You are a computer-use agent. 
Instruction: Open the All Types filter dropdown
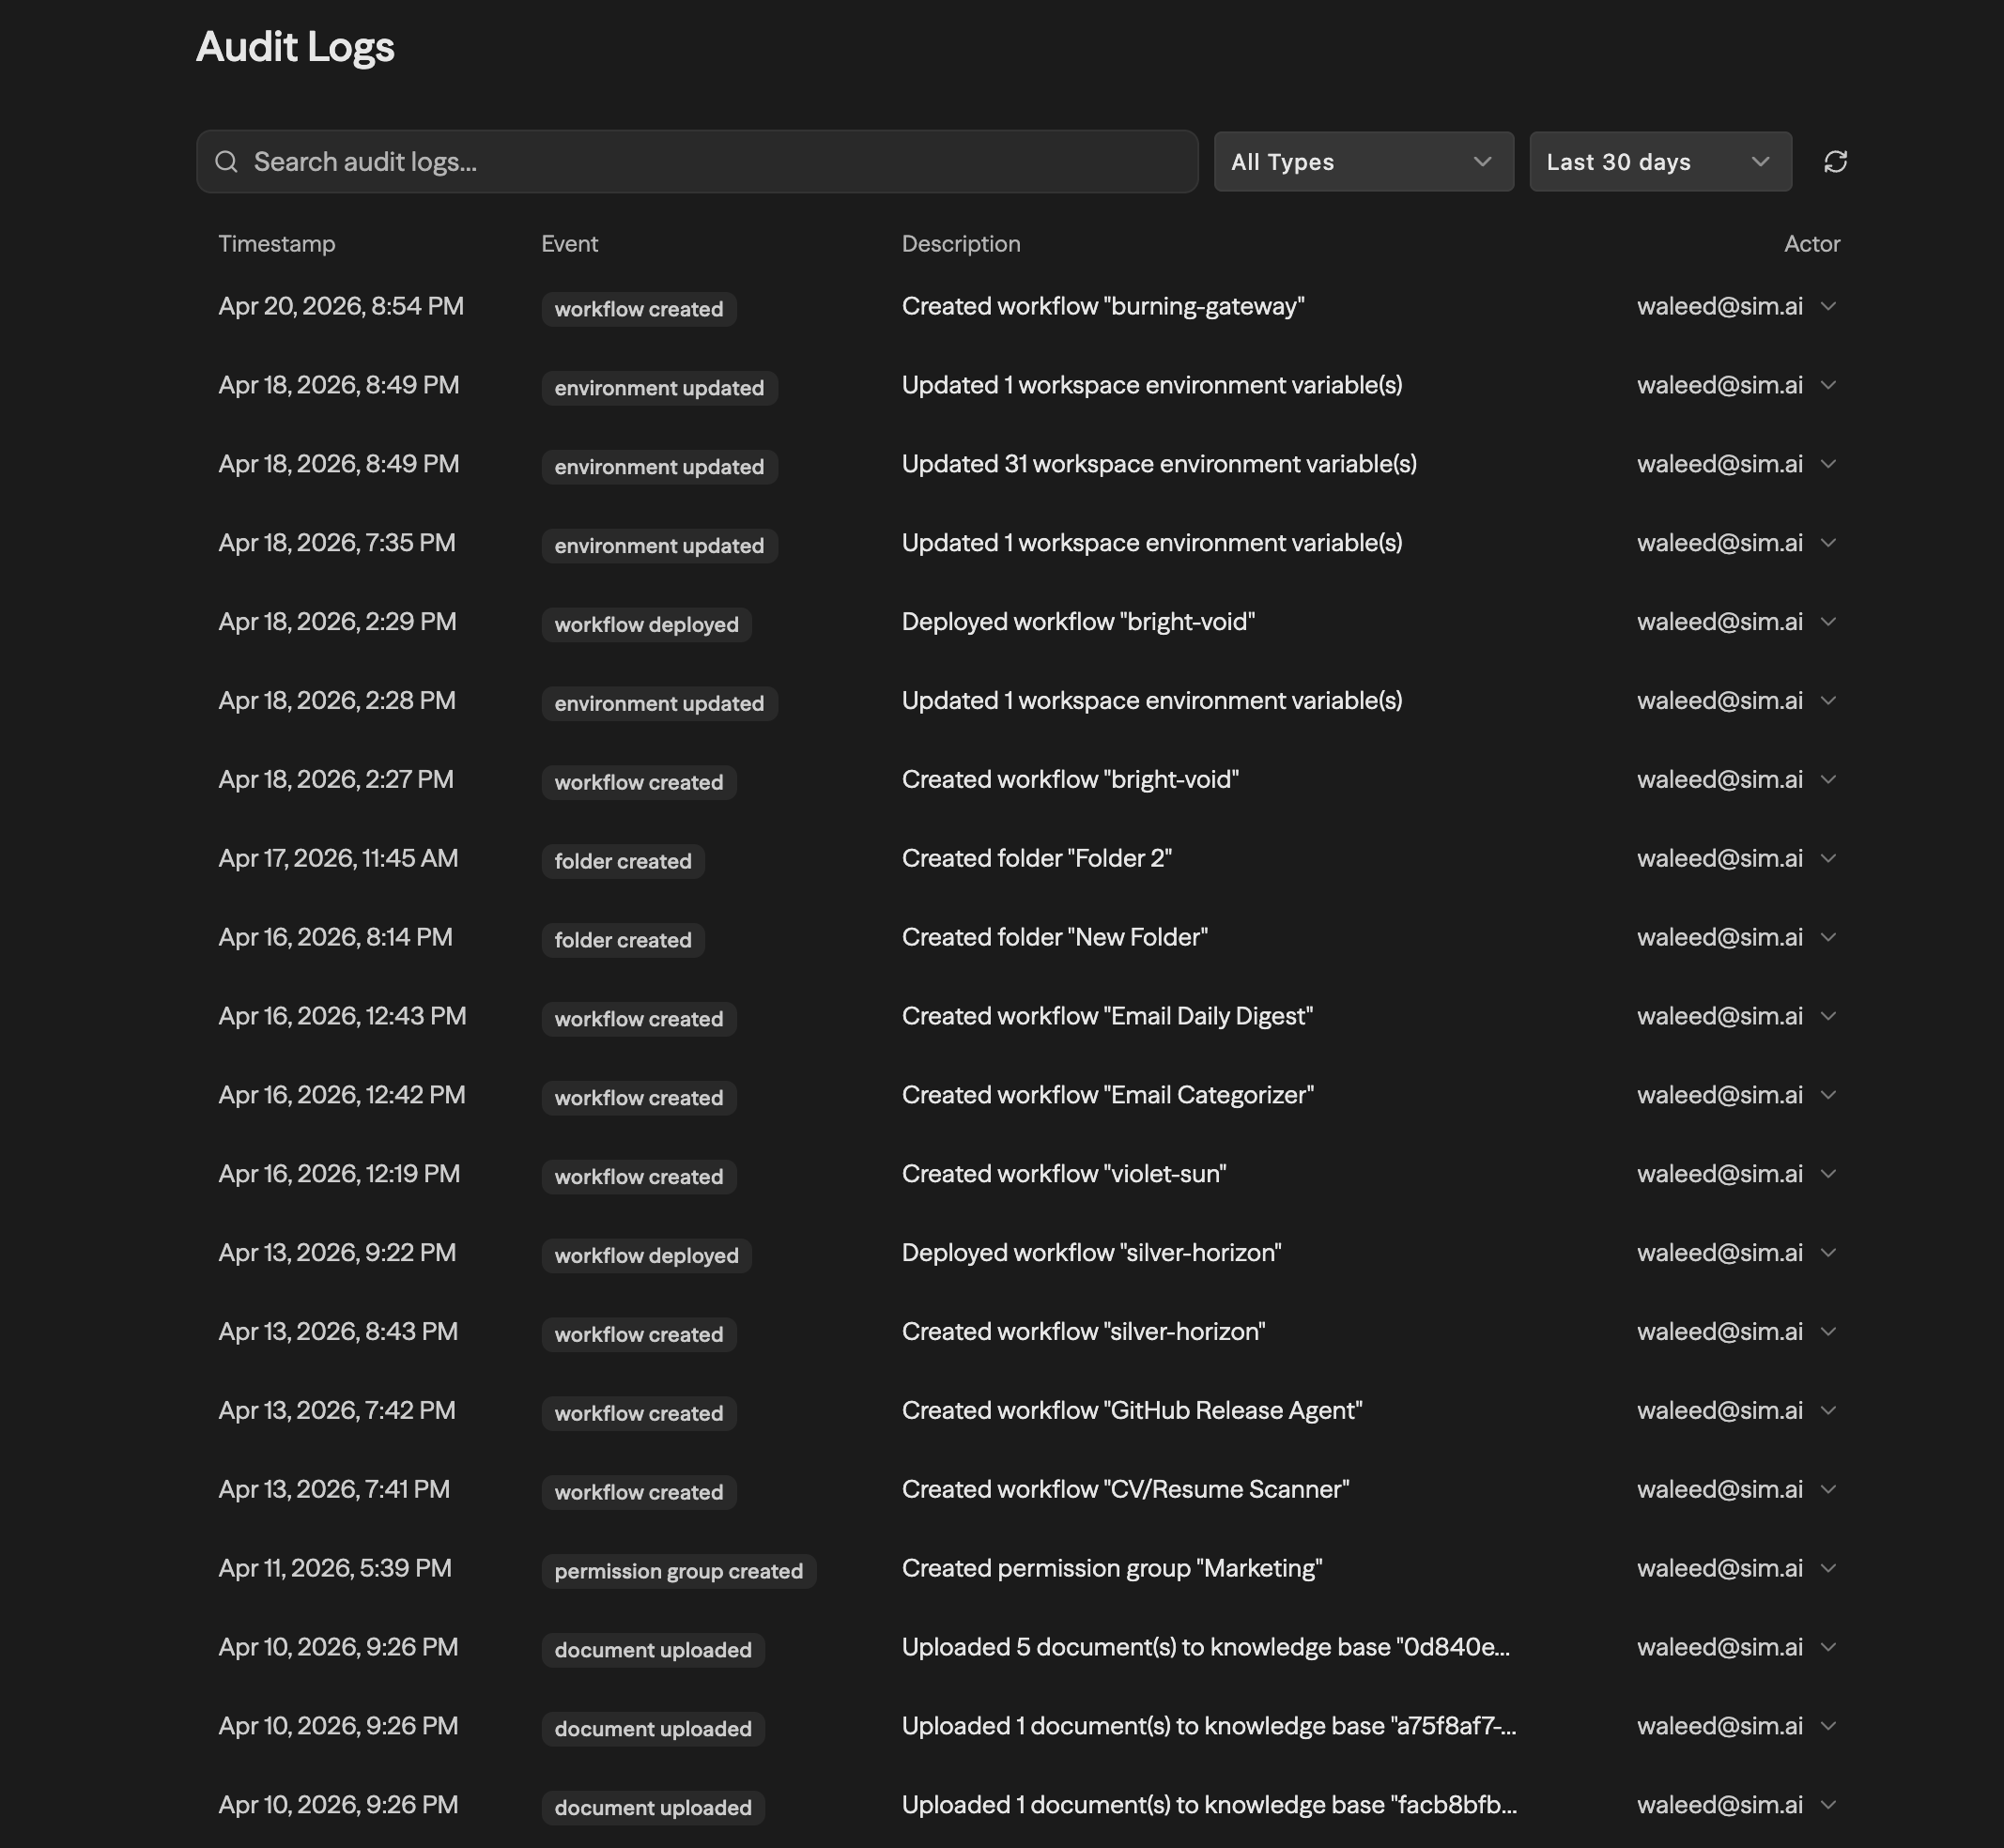click(x=1363, y=161)
